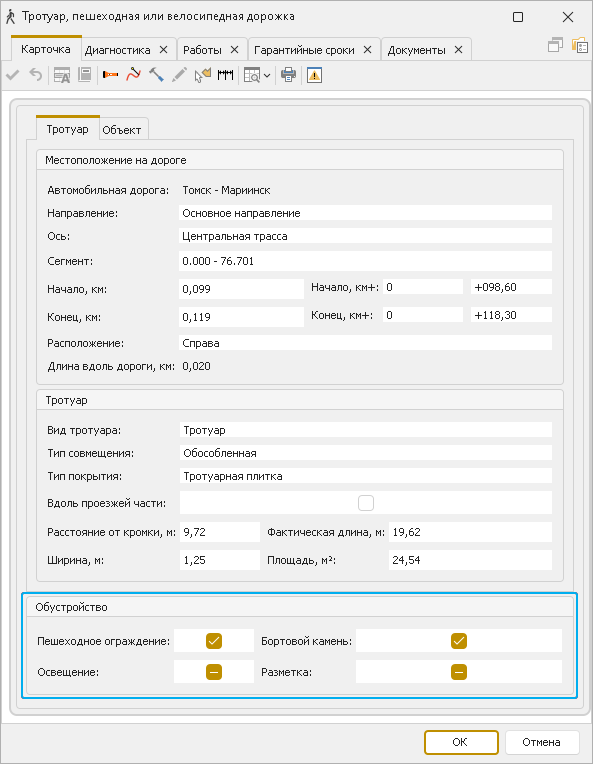Click the orange flashlight locate icon
This screenshot has height=764, width=593.
(x=111, y=75)
